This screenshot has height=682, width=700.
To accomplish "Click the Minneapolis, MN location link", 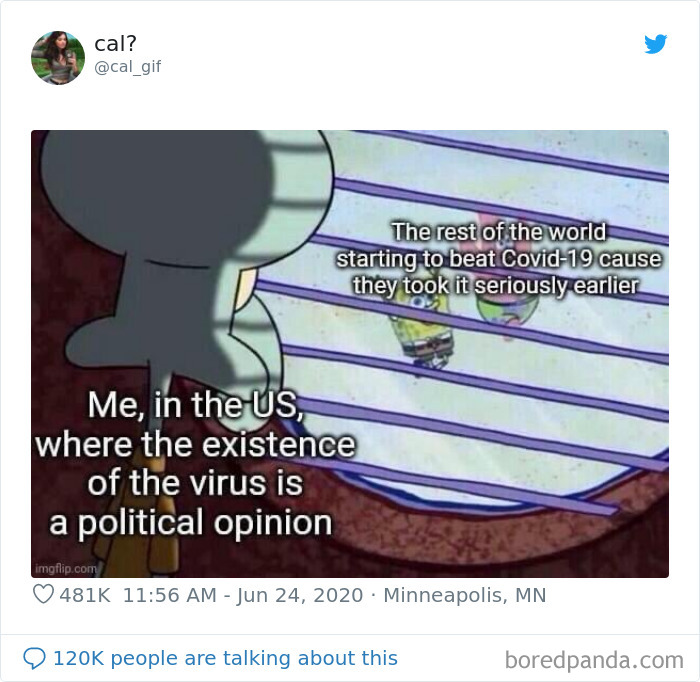I will [465, 595].
